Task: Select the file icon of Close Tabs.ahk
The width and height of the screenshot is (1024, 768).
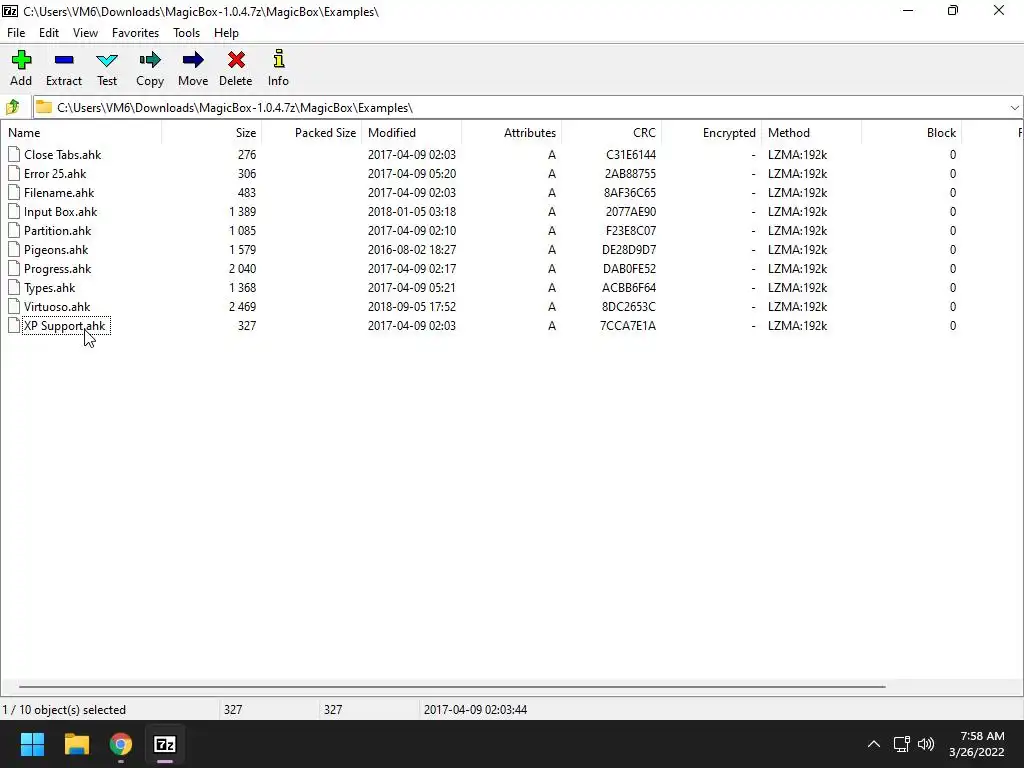Action: [x=14, y=154]
